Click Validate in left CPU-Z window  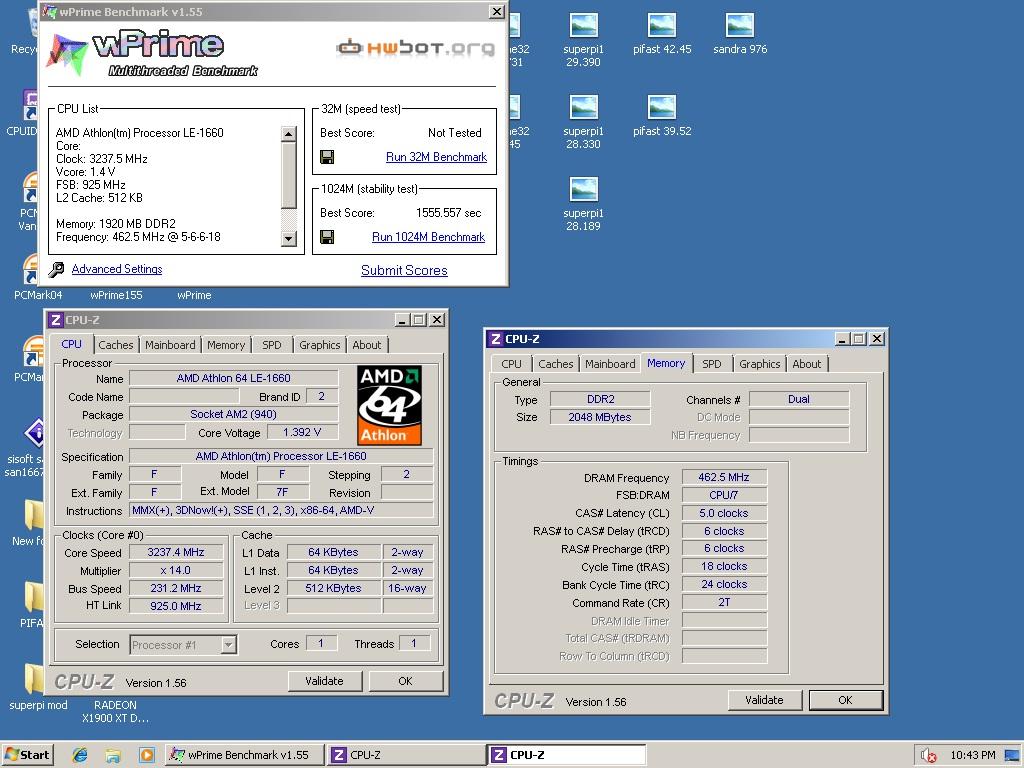(x=325, y=681)
